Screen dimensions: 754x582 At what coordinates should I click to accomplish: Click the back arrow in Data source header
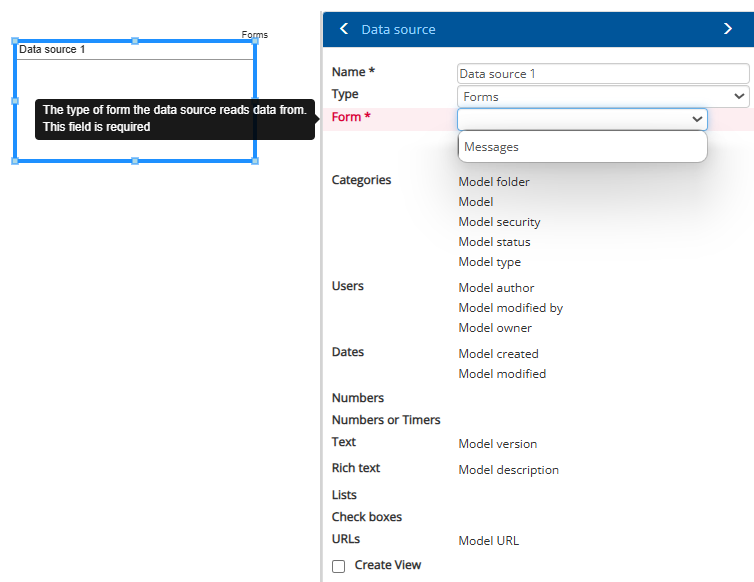[344, 29]
